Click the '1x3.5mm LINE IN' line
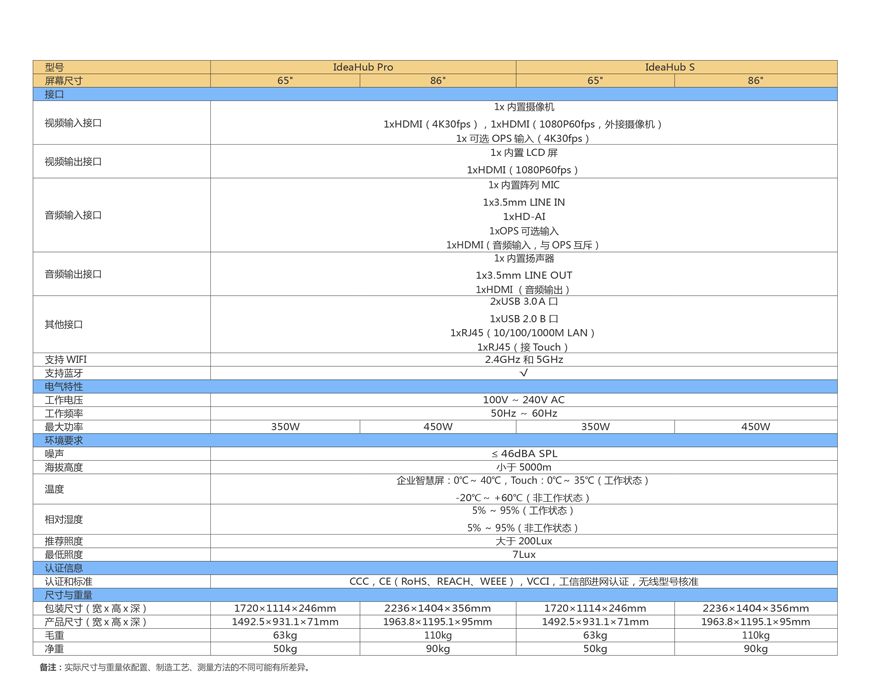Screen dimensions: 889x690 pyautogui.click(x=524, y=202)
